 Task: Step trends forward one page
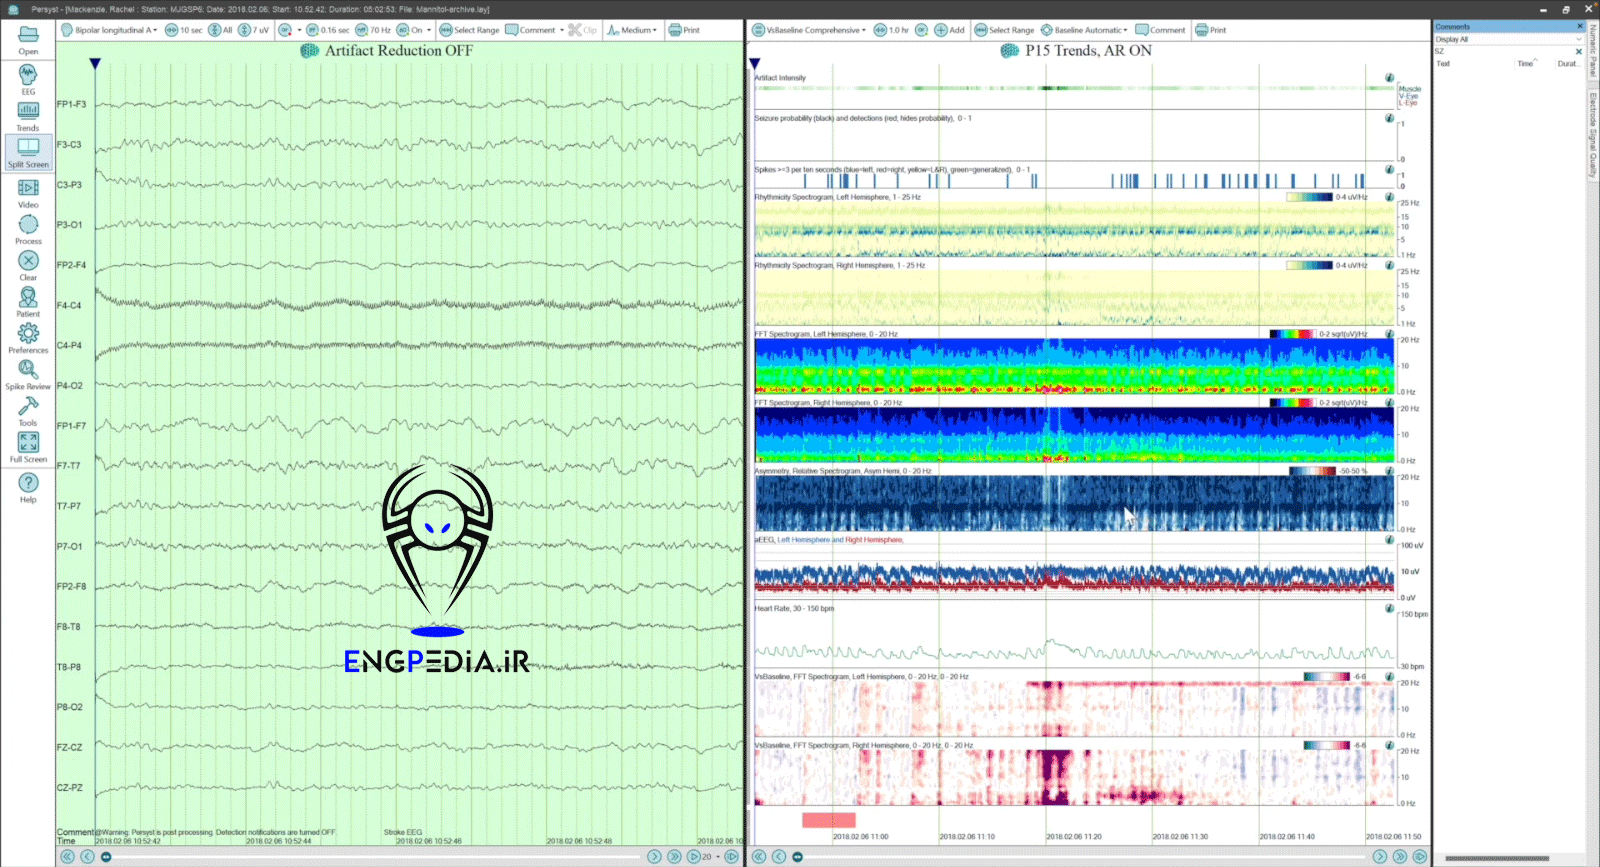[x=1380, y=857]
